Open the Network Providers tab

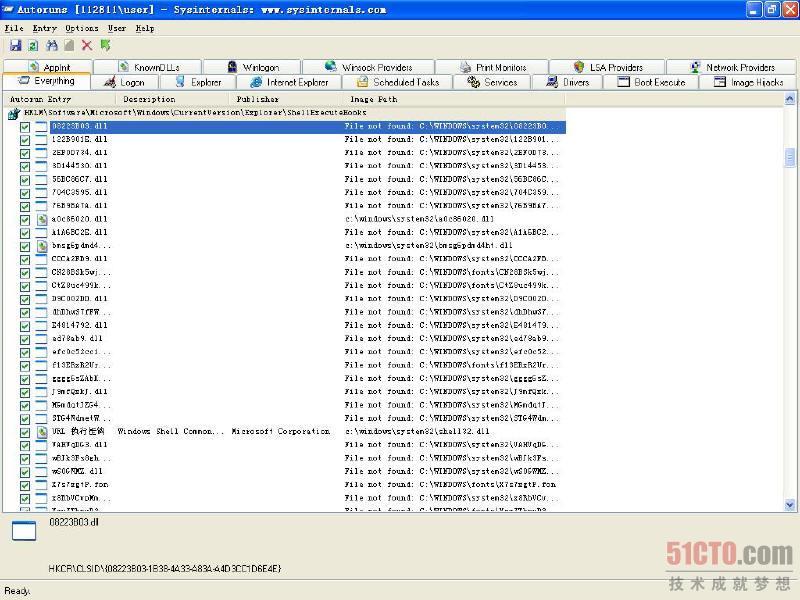pyautogui.click(x=732, y=67)
